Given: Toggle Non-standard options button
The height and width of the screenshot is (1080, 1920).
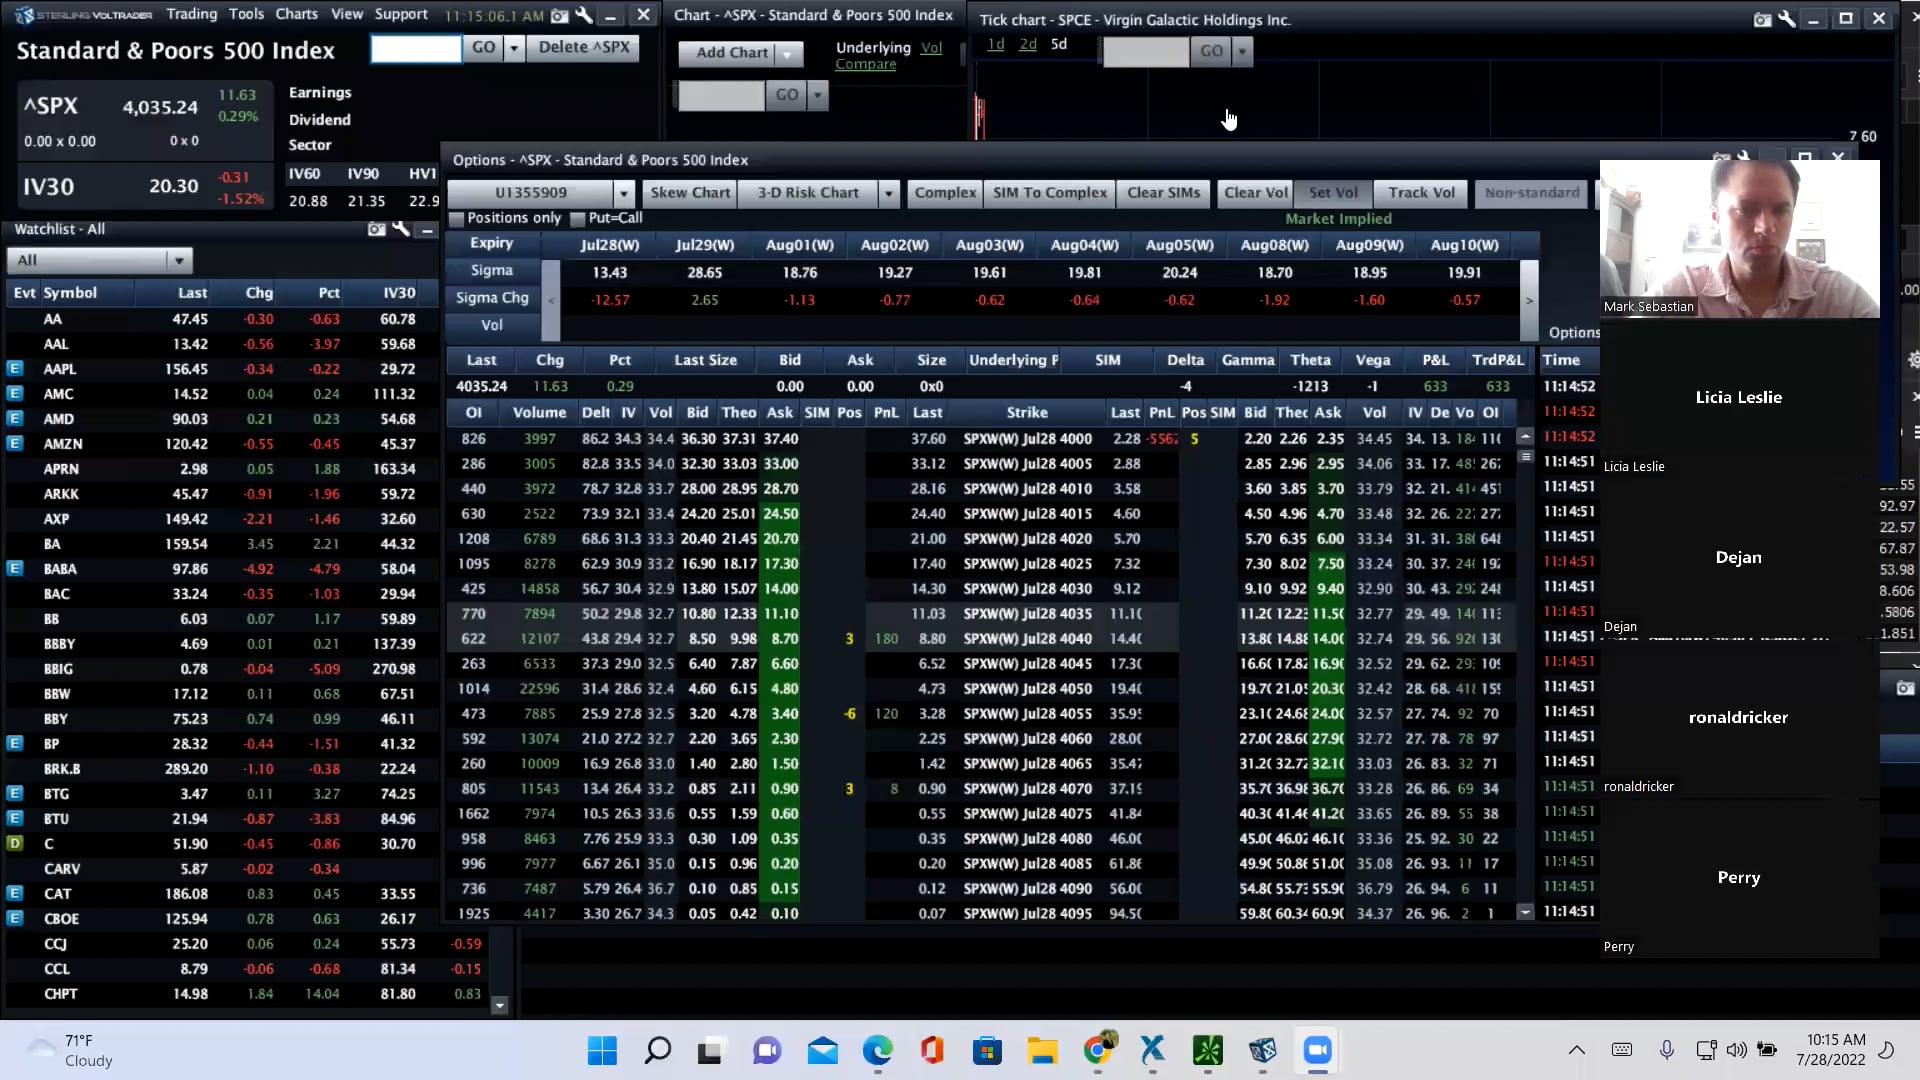Looking at the screenshot, I should [1532, 193].
